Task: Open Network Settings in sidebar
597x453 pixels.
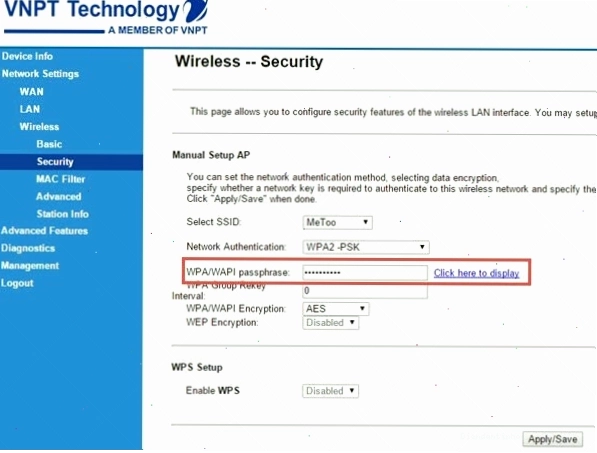Action: [x=40, y=74]
